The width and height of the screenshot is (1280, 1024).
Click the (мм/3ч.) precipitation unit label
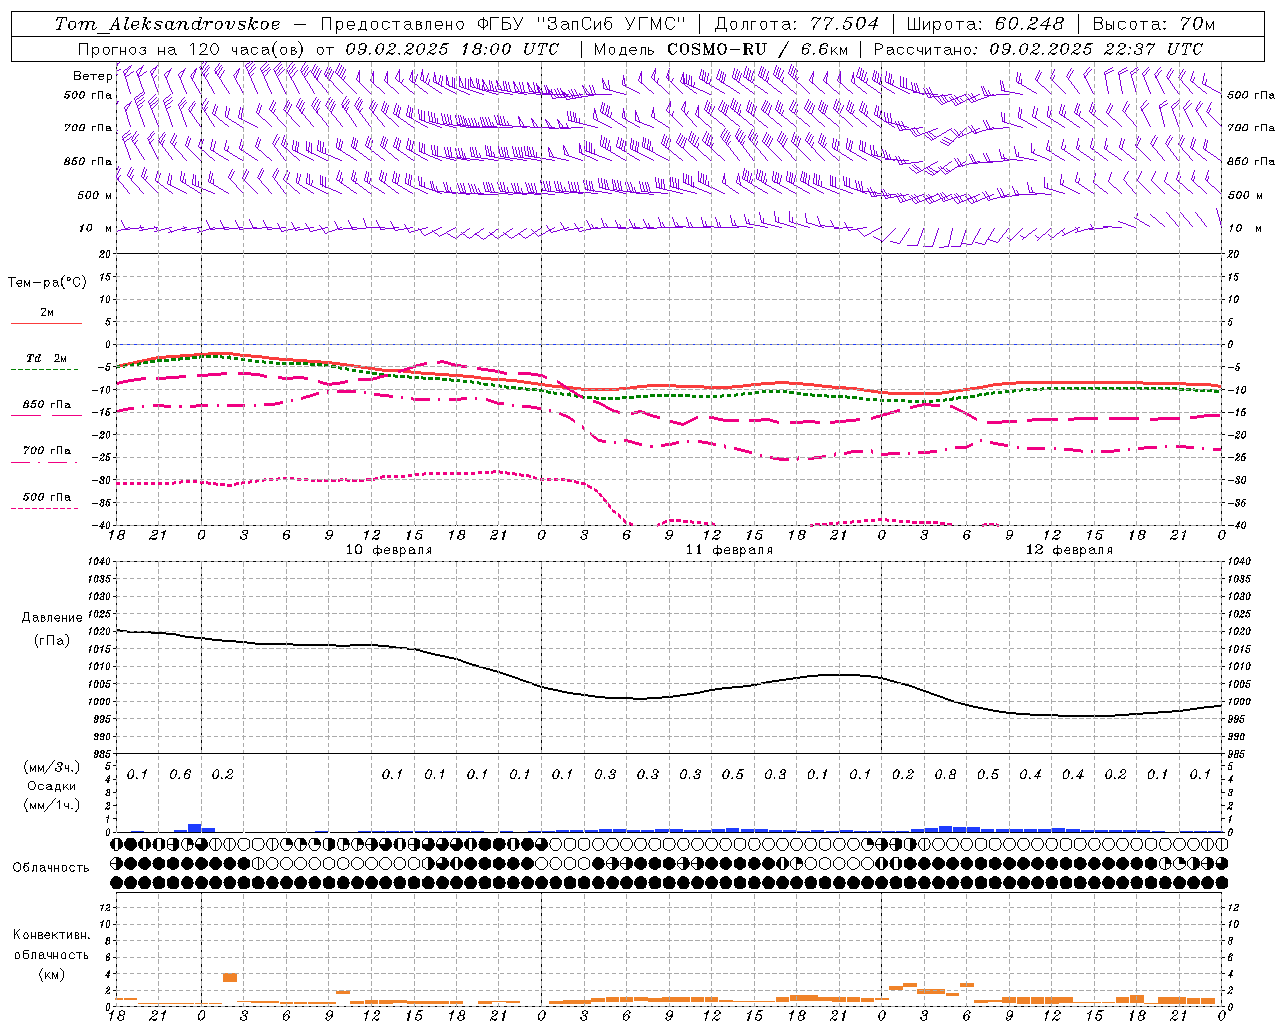click(52, 767)
